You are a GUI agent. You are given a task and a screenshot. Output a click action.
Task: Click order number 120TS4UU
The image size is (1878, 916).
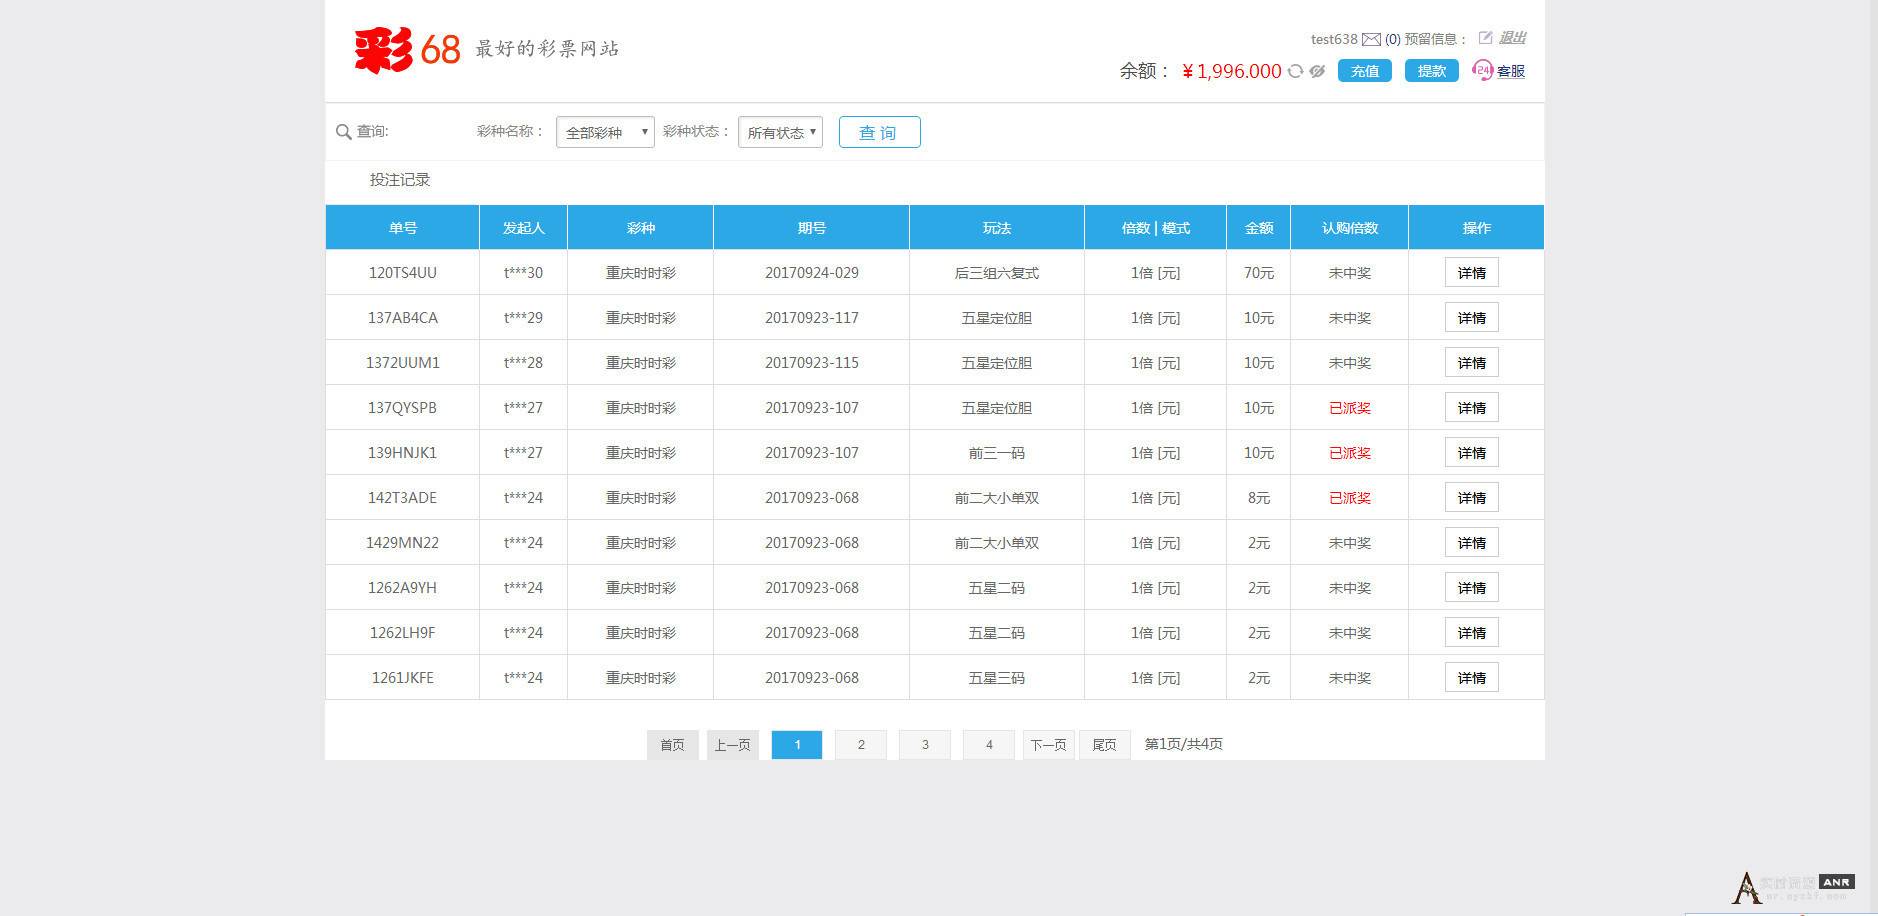pos(403,273)
